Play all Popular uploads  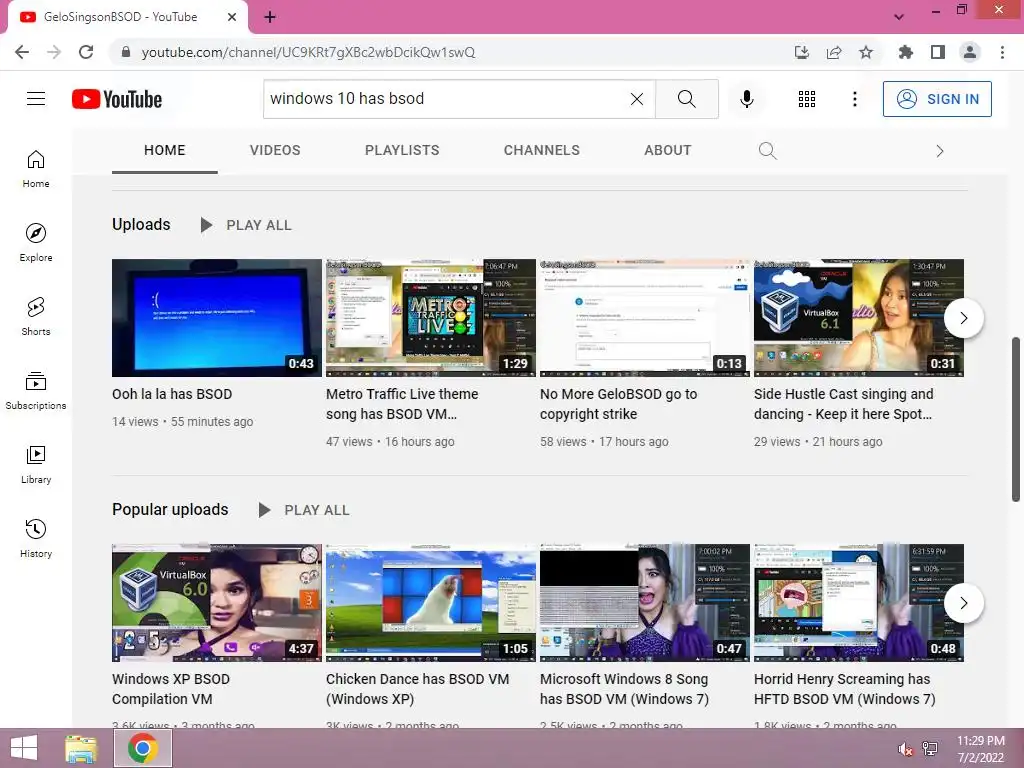304,510
